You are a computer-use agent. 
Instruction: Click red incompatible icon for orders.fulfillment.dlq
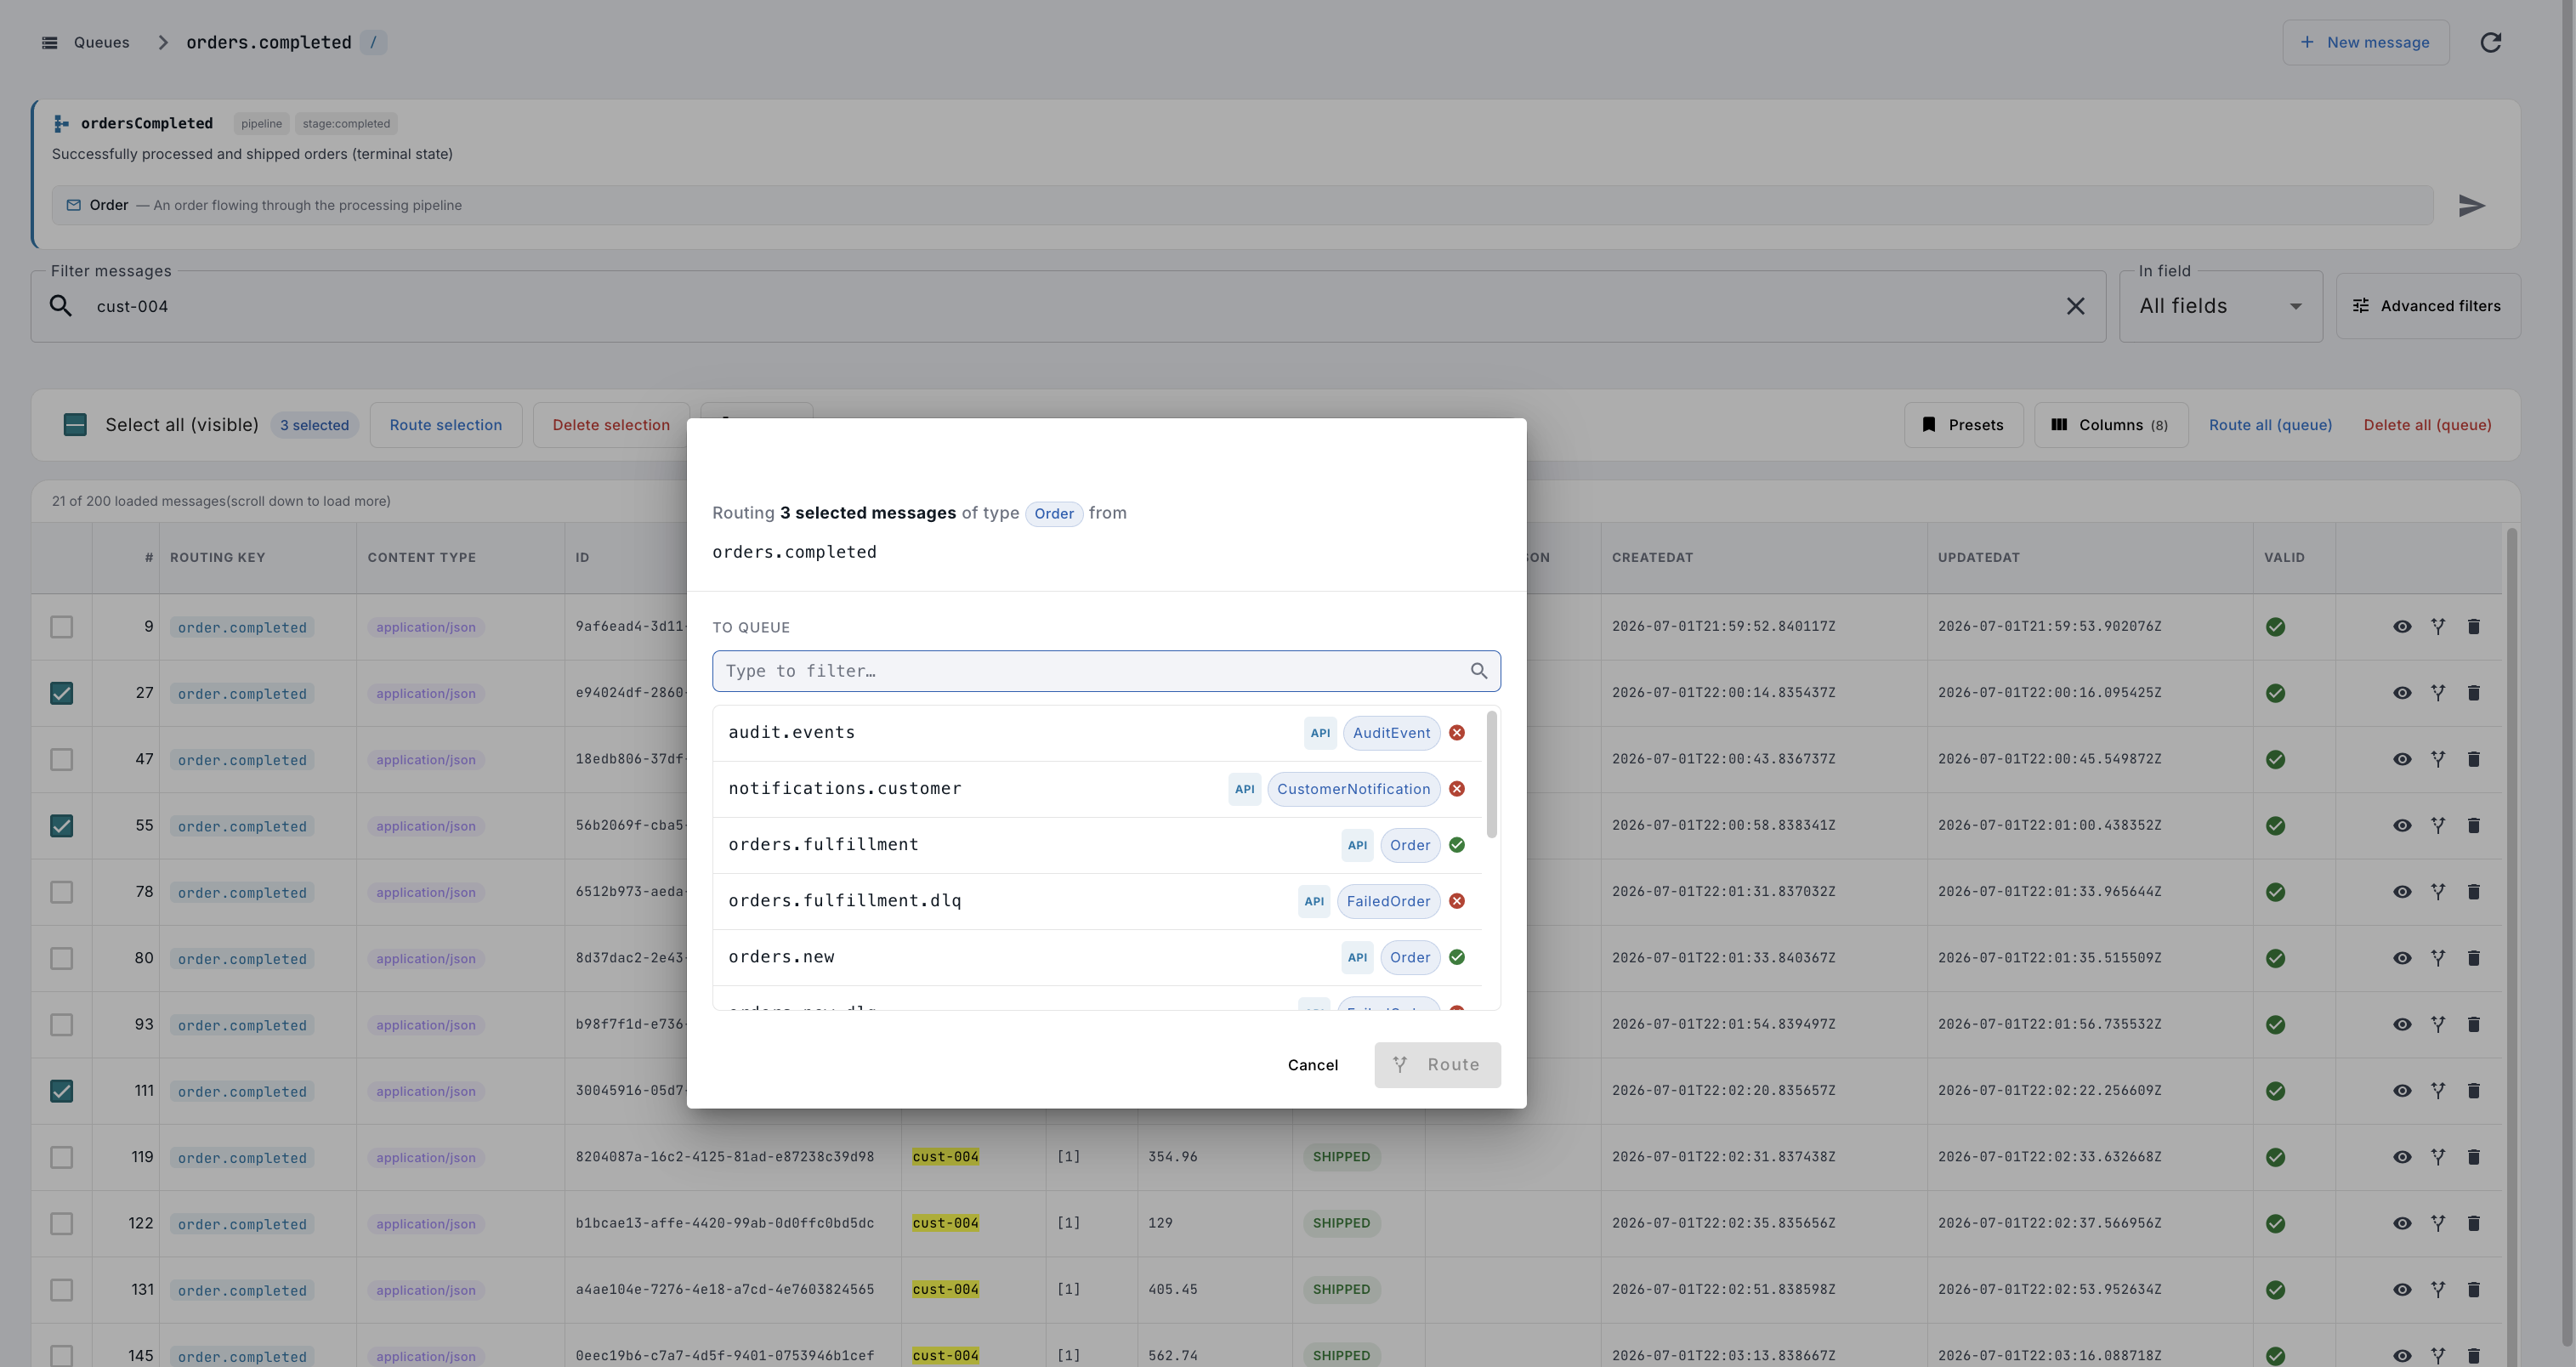pyautogui.click(x=1457, y=901)
